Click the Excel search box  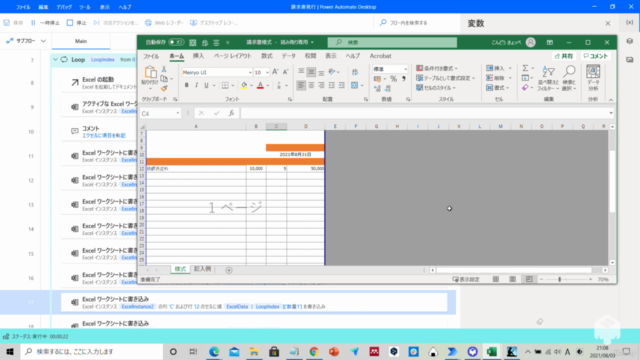(392, 42)
